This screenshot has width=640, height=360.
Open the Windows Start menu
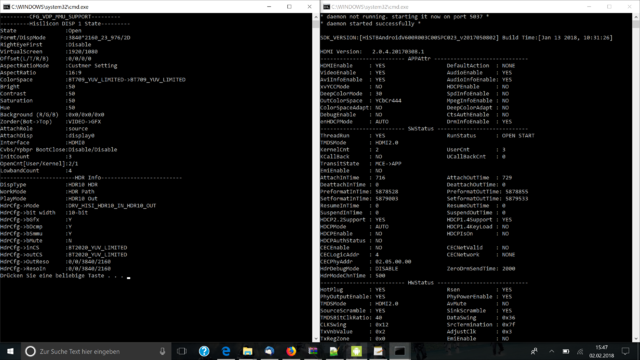click(10, 351)
